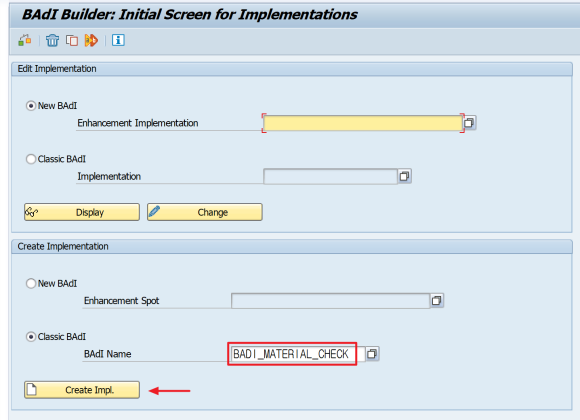
Task: Click the orange double-arrow toolbar icon
Action: pos(91,40)
